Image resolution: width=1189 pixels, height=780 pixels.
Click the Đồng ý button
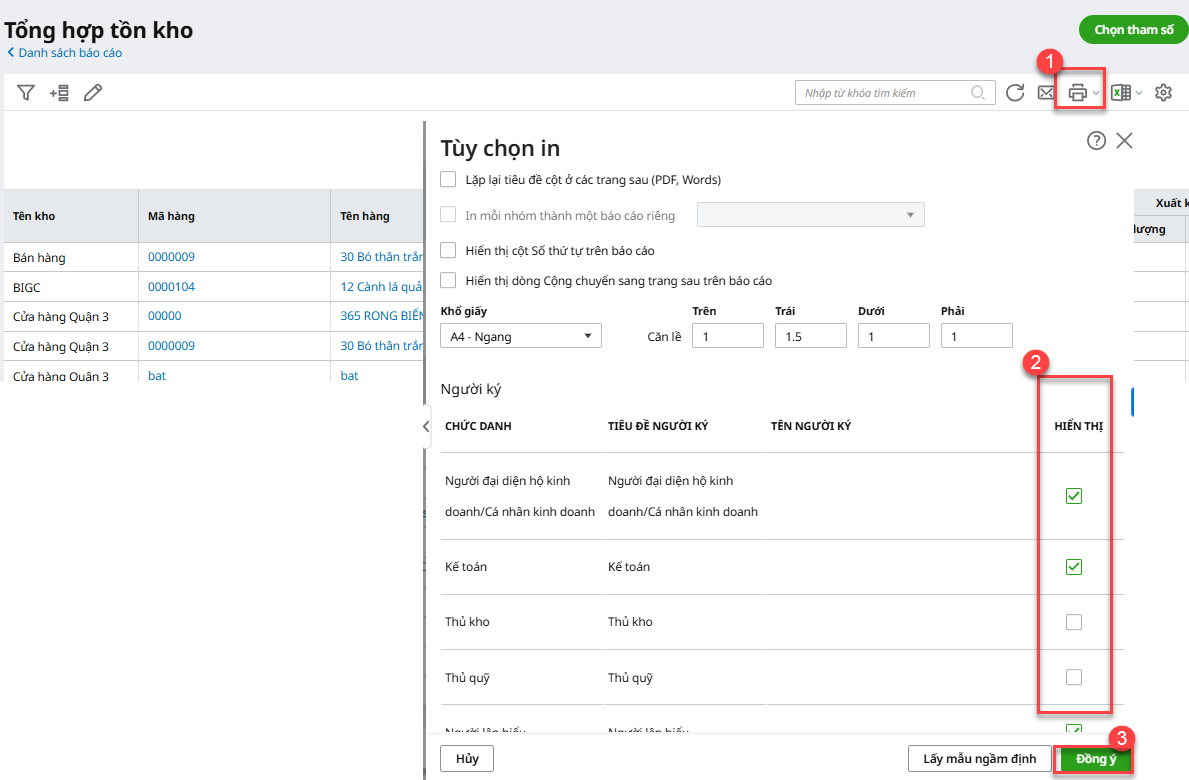coord(1096,759)
